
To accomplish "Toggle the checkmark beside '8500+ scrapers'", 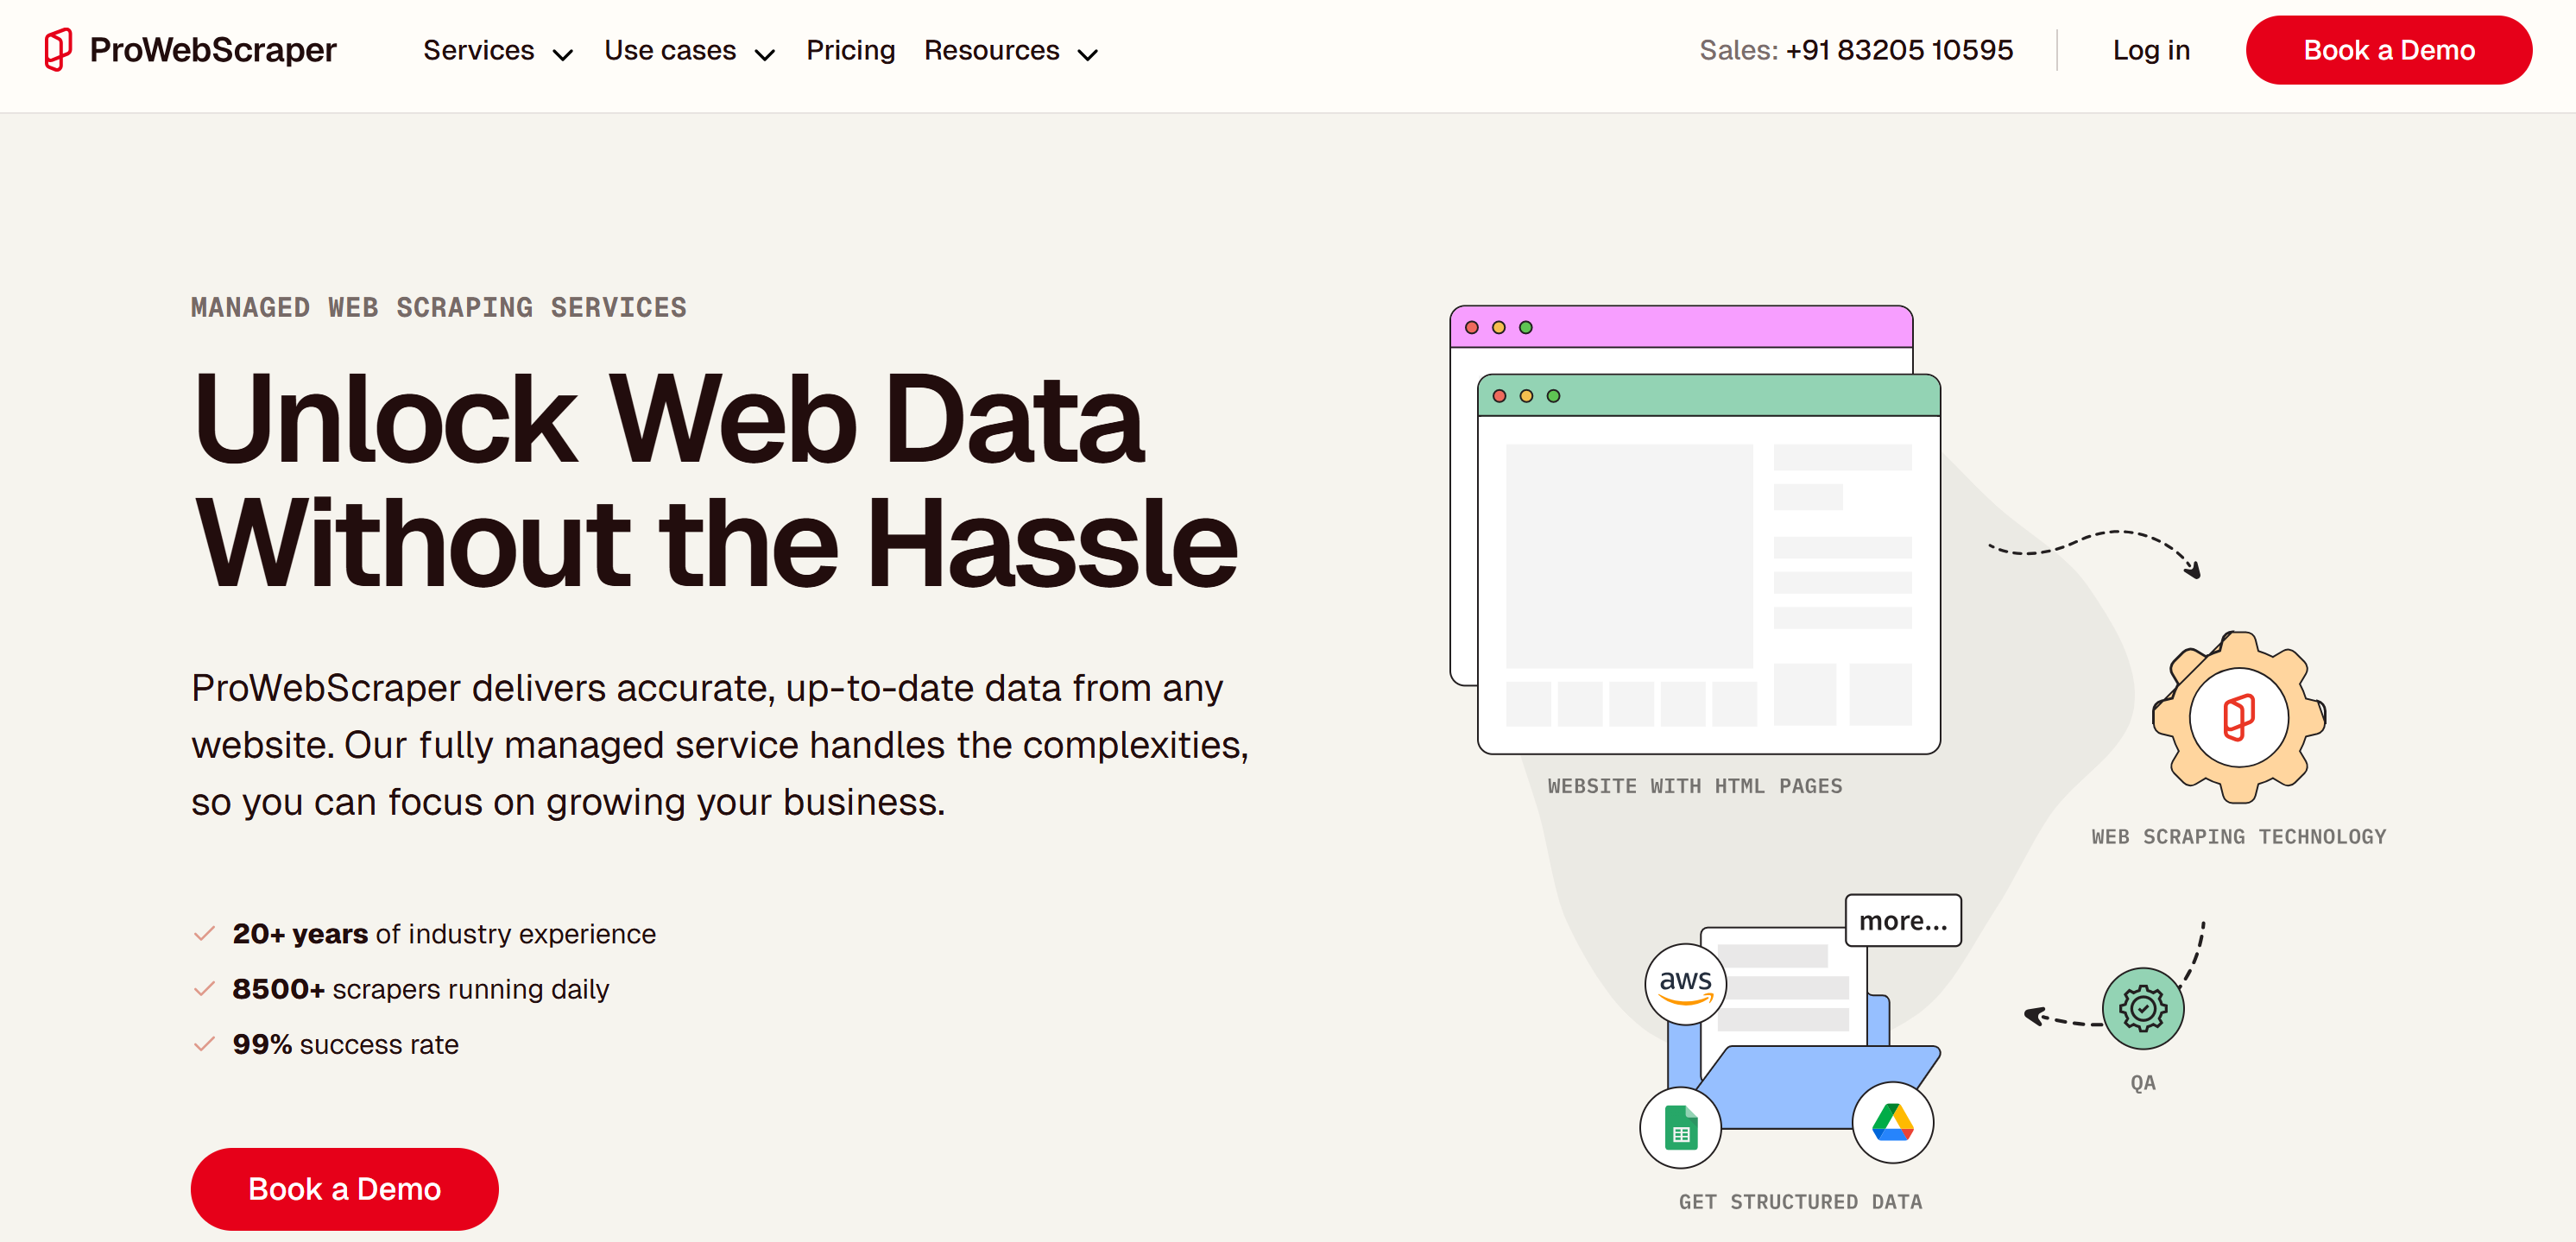I will (203, 987).
